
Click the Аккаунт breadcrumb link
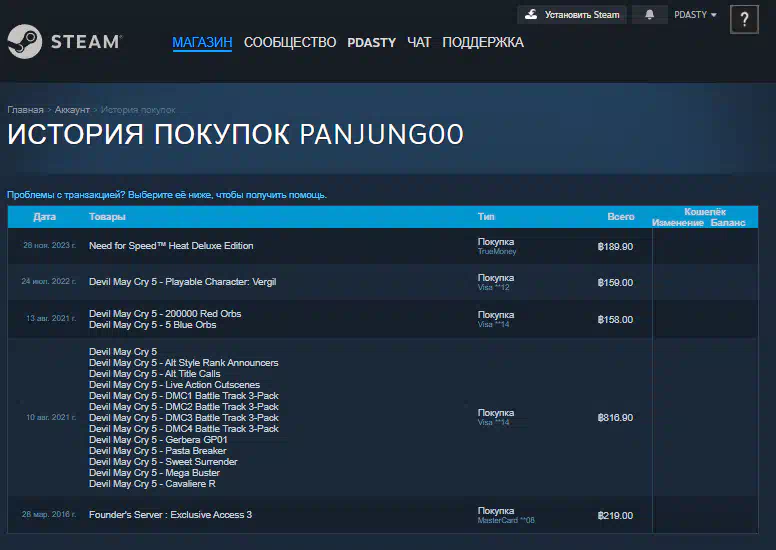pos(72,109)
